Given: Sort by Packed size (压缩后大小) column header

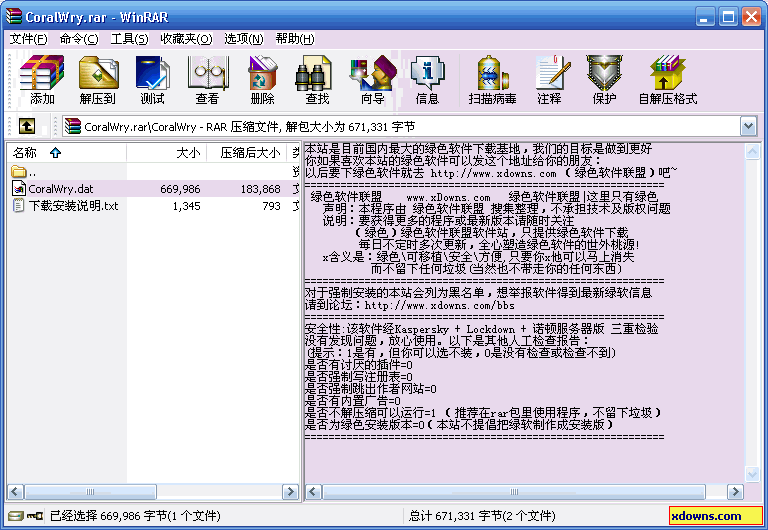Looking at the screenshot, I should tap(247, 153).
